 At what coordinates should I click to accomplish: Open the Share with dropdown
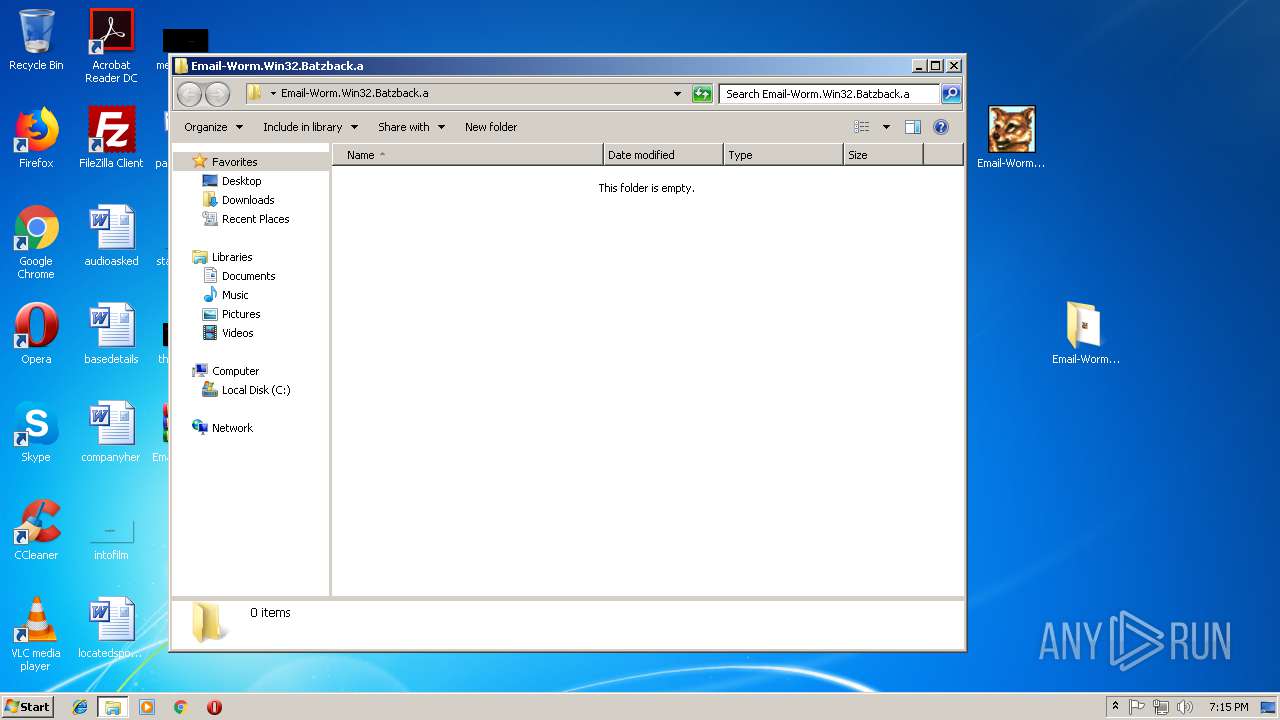click(x=411, y=127)
